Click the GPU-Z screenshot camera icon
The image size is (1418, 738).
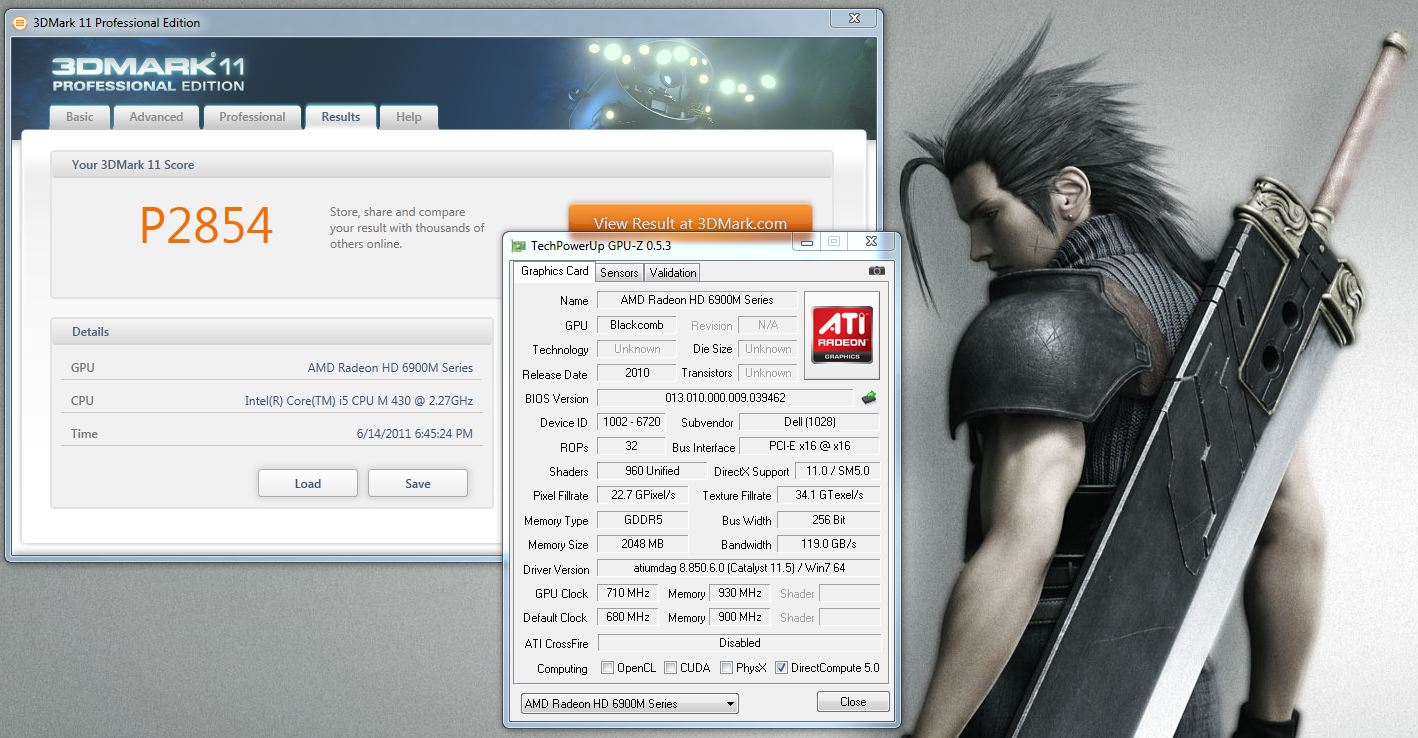click(x=877, y=270)
